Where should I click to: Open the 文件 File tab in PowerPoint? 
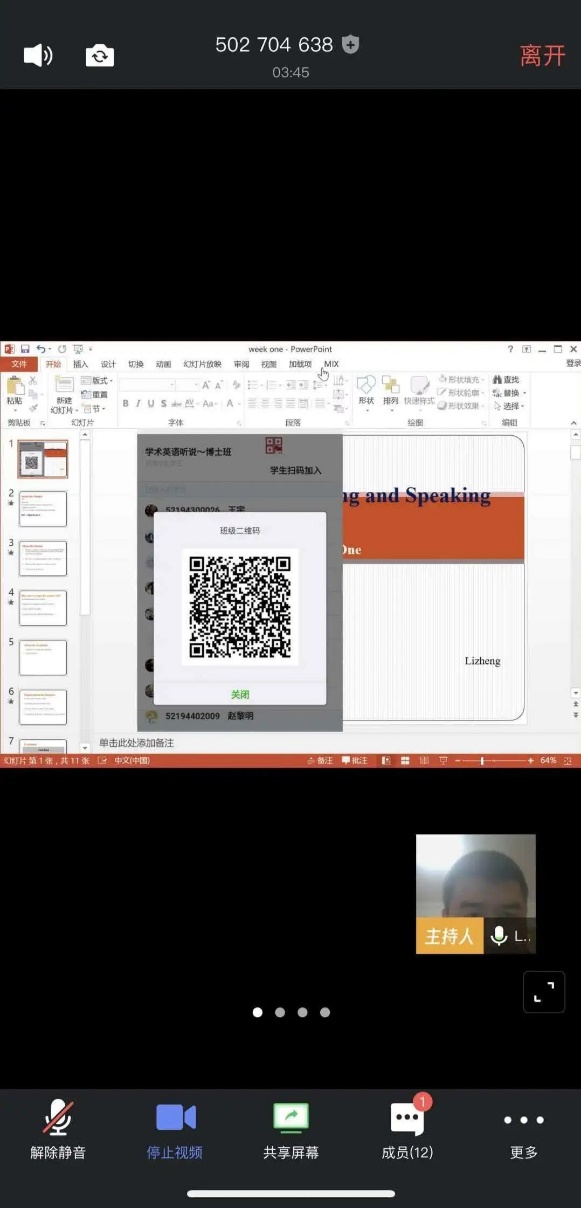[x=18, y=364]
